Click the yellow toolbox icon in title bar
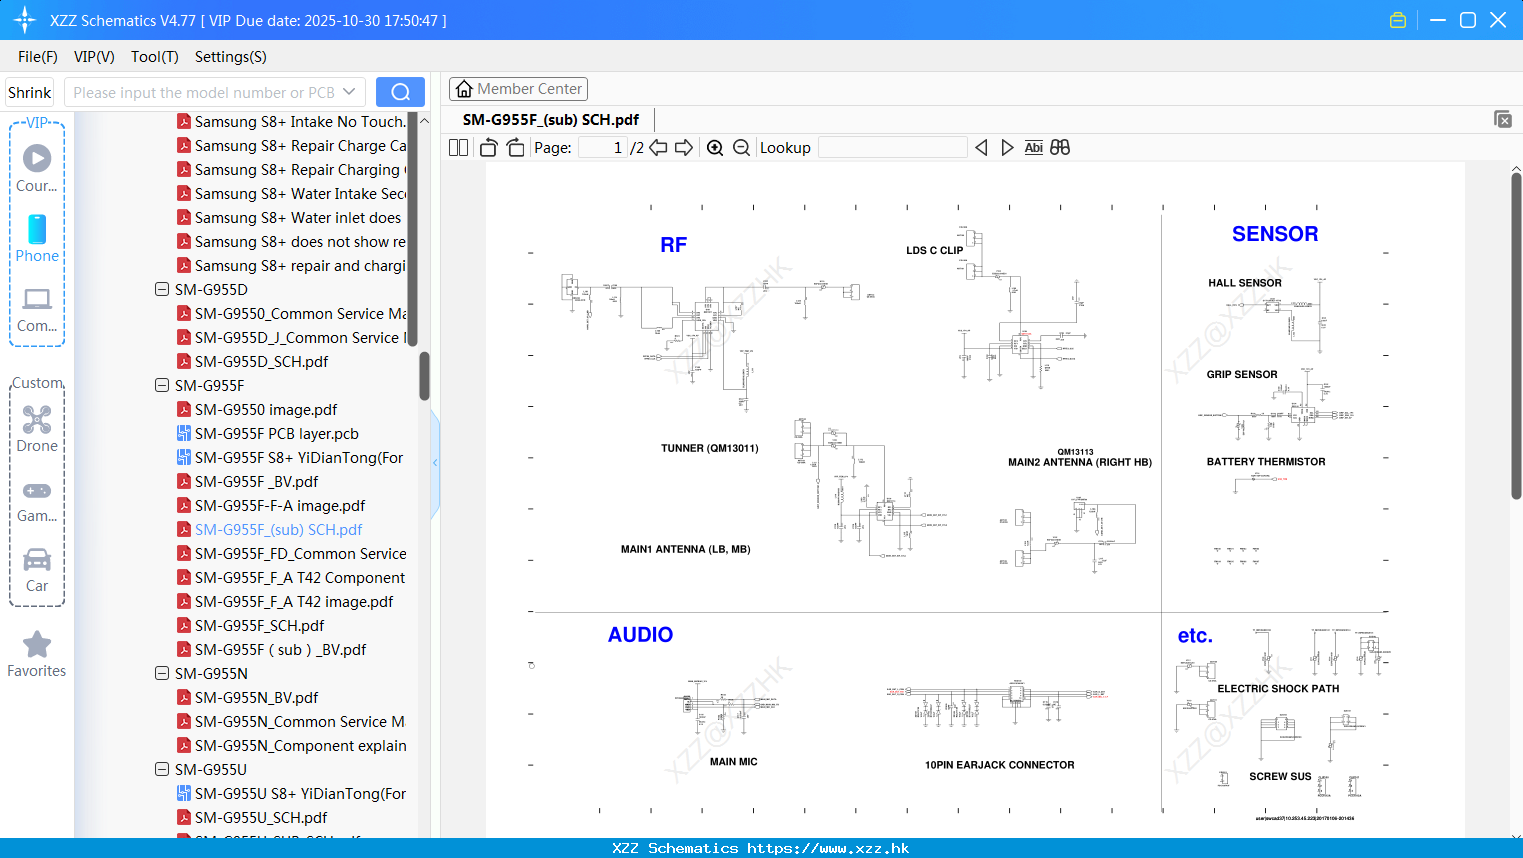 point(1398,20)
